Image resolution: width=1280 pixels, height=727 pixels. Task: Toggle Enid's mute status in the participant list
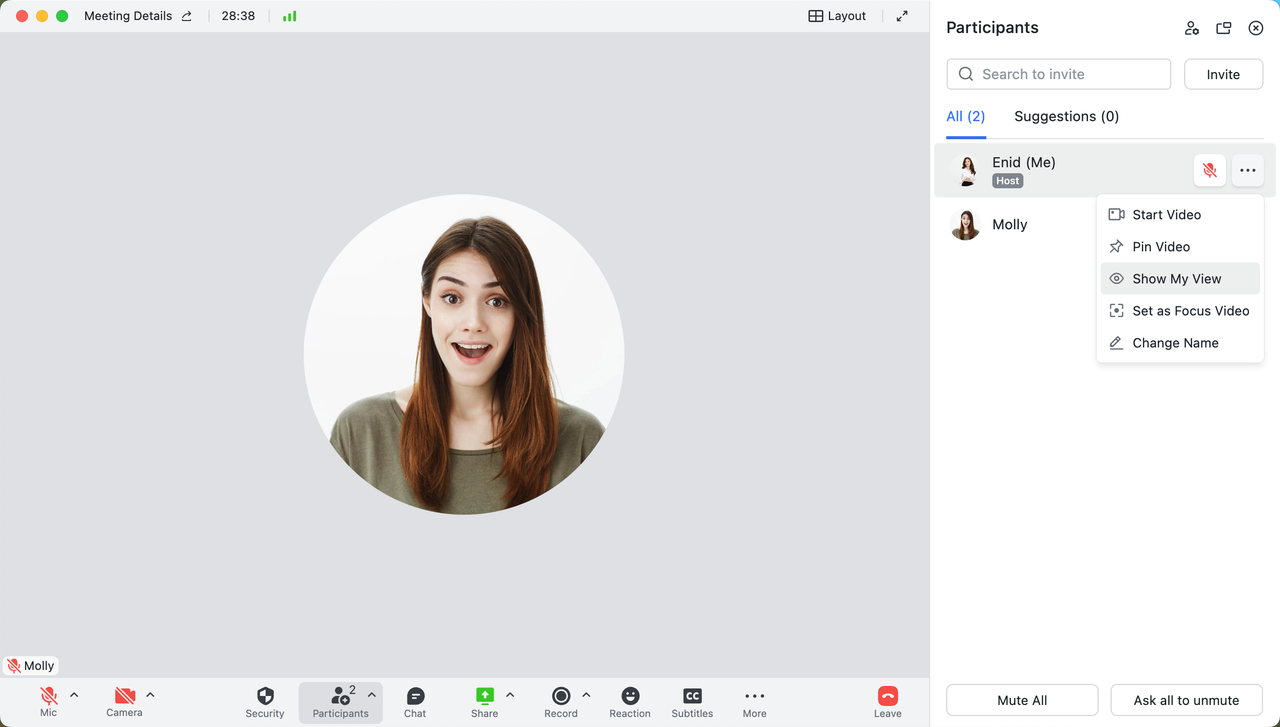point(1209,170)
